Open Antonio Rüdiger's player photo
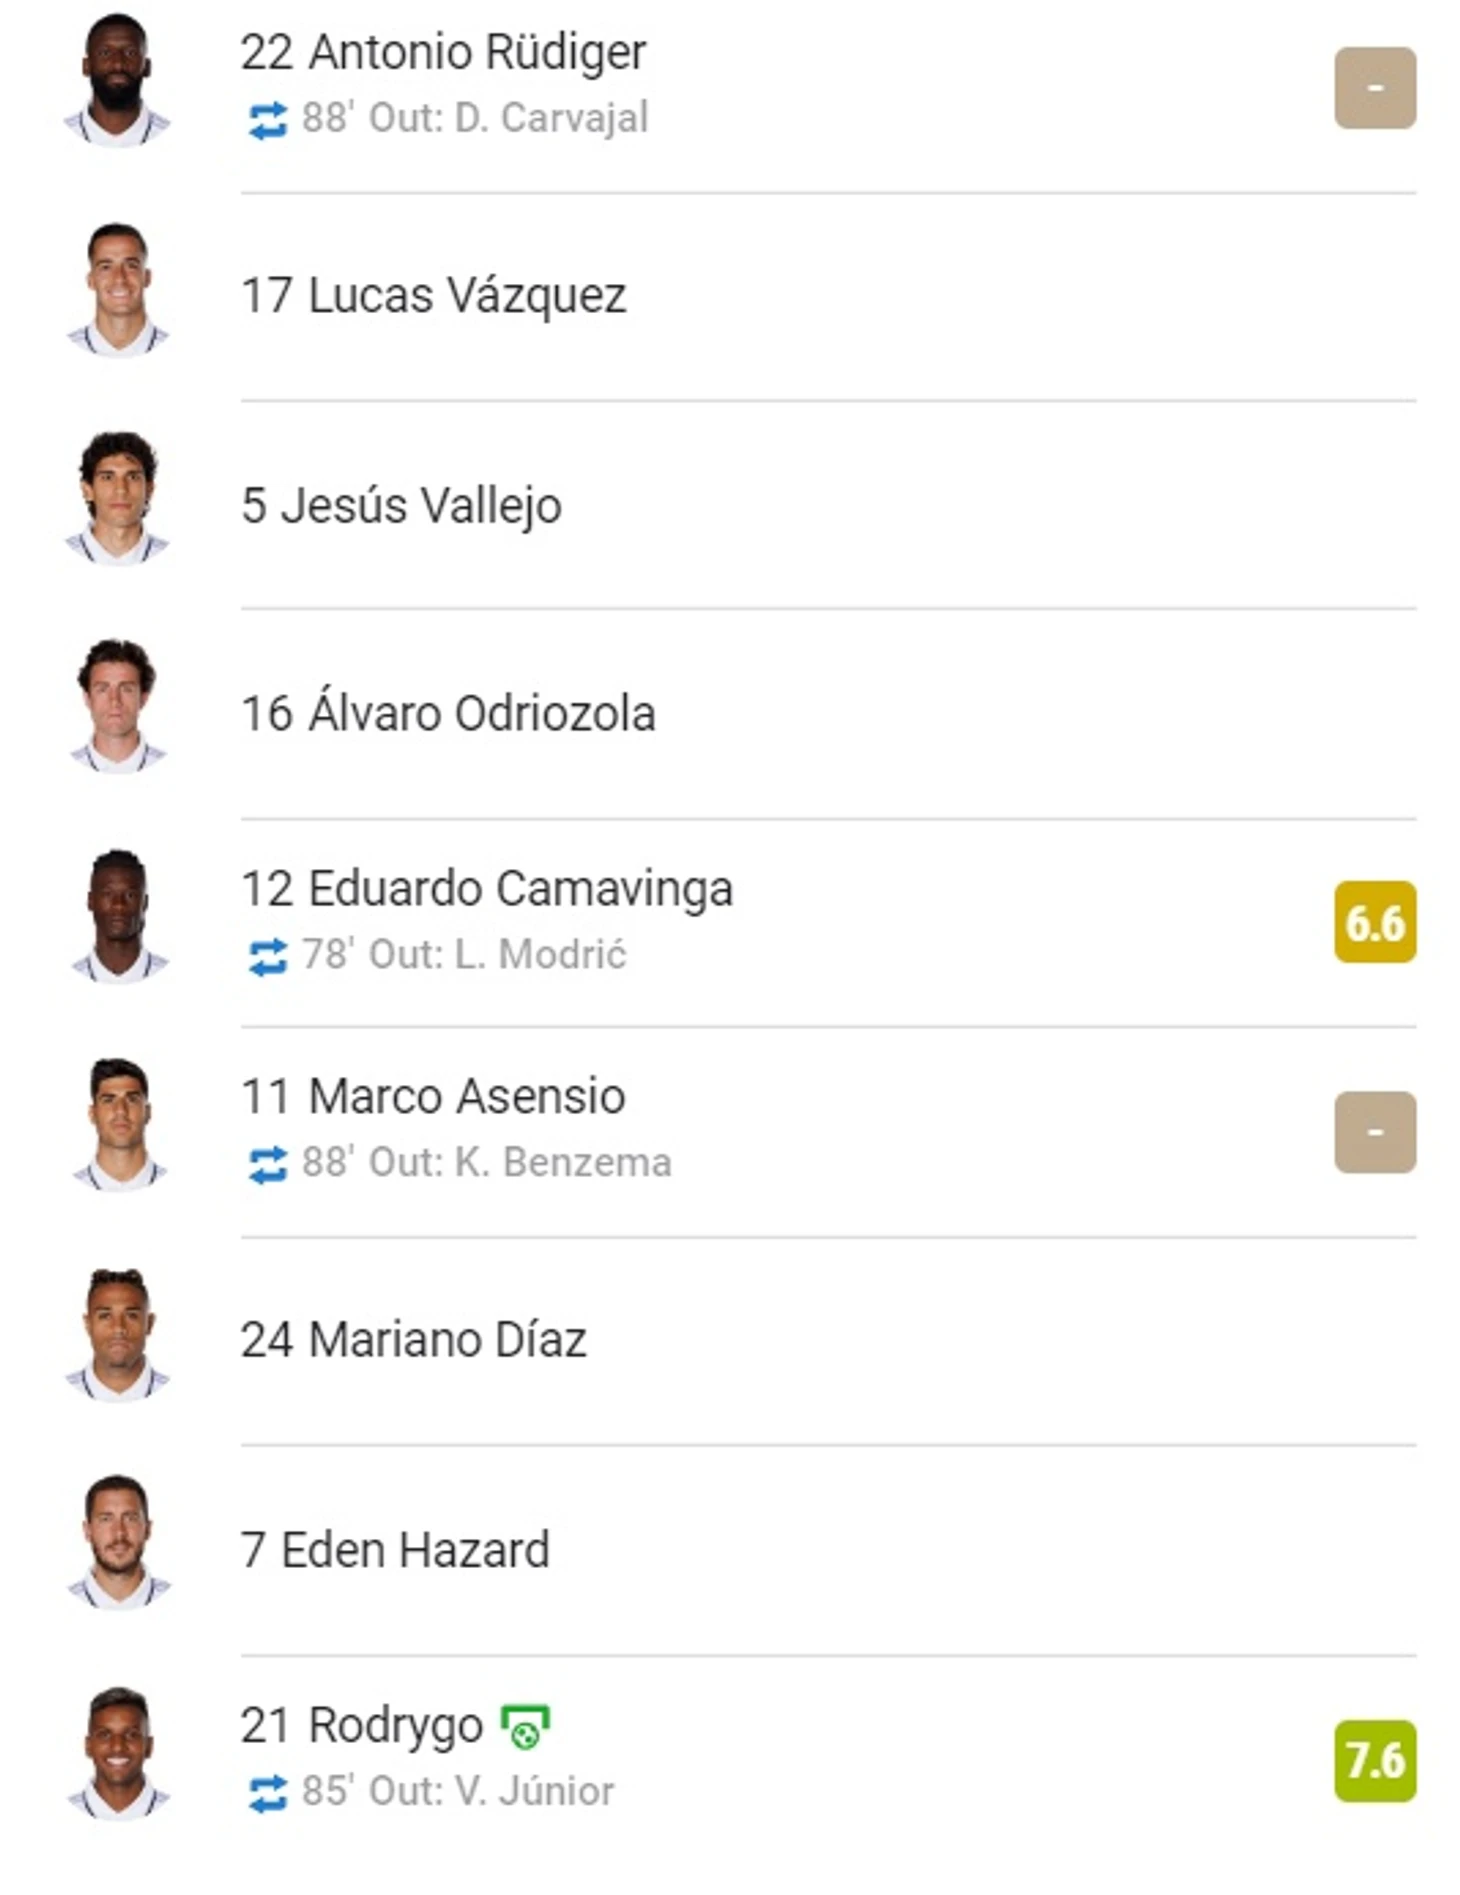 [117, 82]
